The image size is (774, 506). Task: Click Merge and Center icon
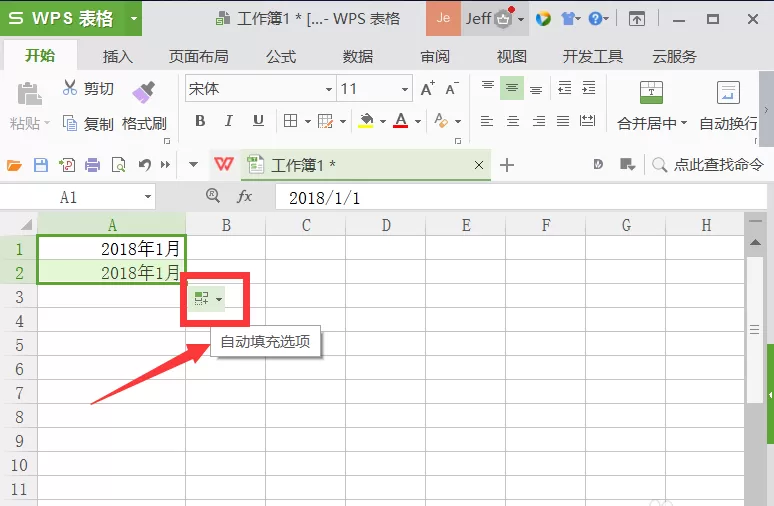coord(651,92)
